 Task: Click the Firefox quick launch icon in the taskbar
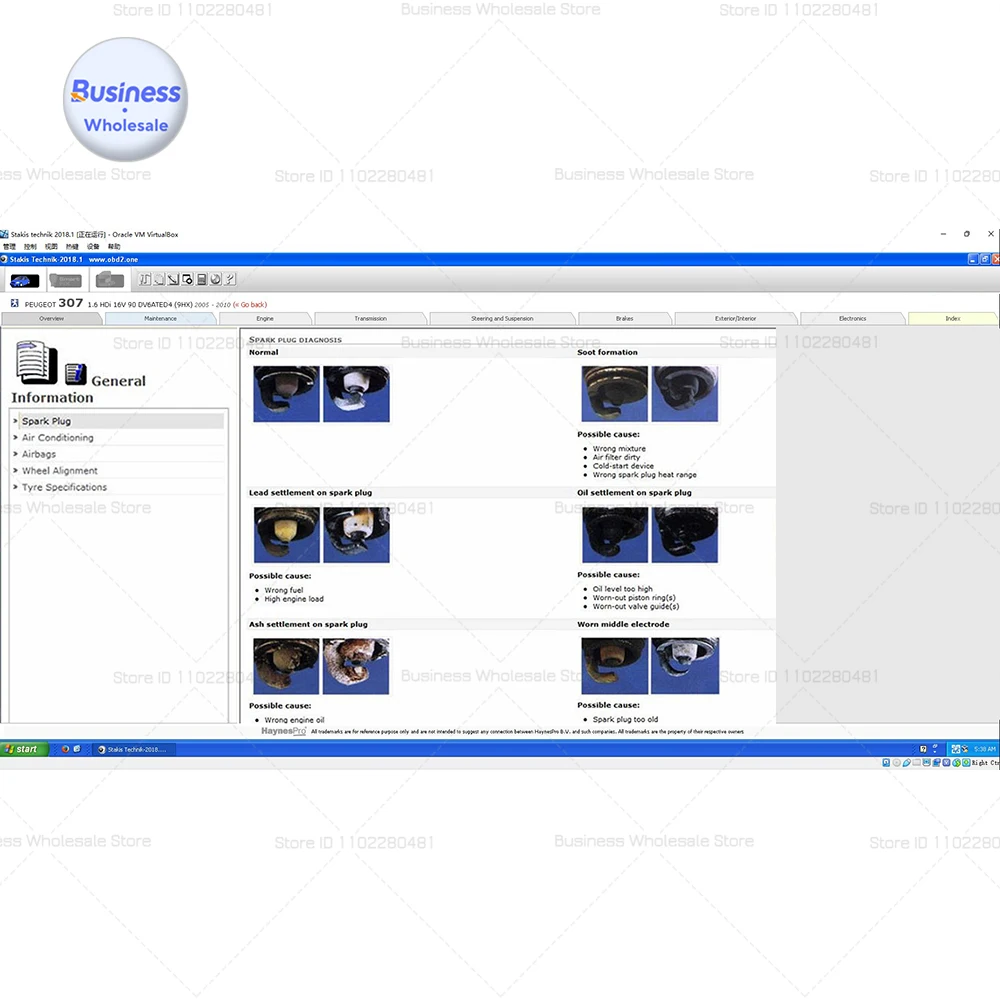tap(65, 749)
